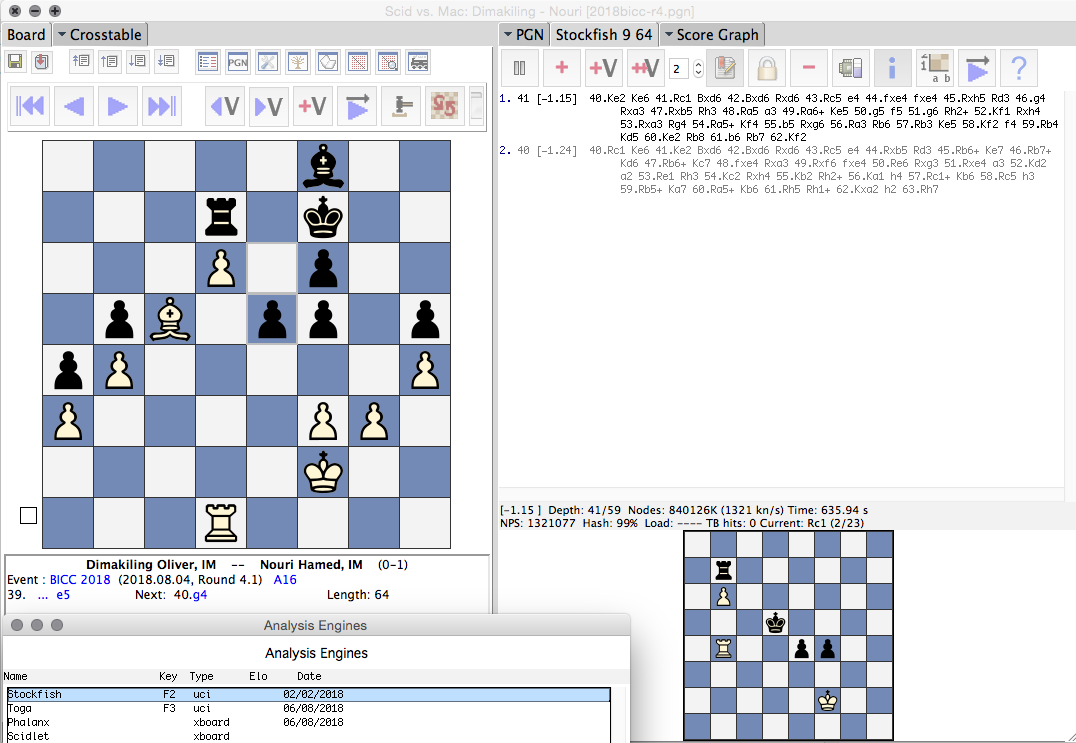Select the Stockfish 9 64 tab
This screenshot has height=743, width=1076.
coord(604,35)
